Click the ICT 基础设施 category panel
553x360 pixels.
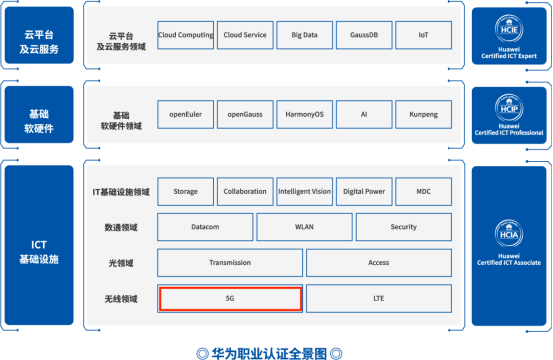point(39,245)
